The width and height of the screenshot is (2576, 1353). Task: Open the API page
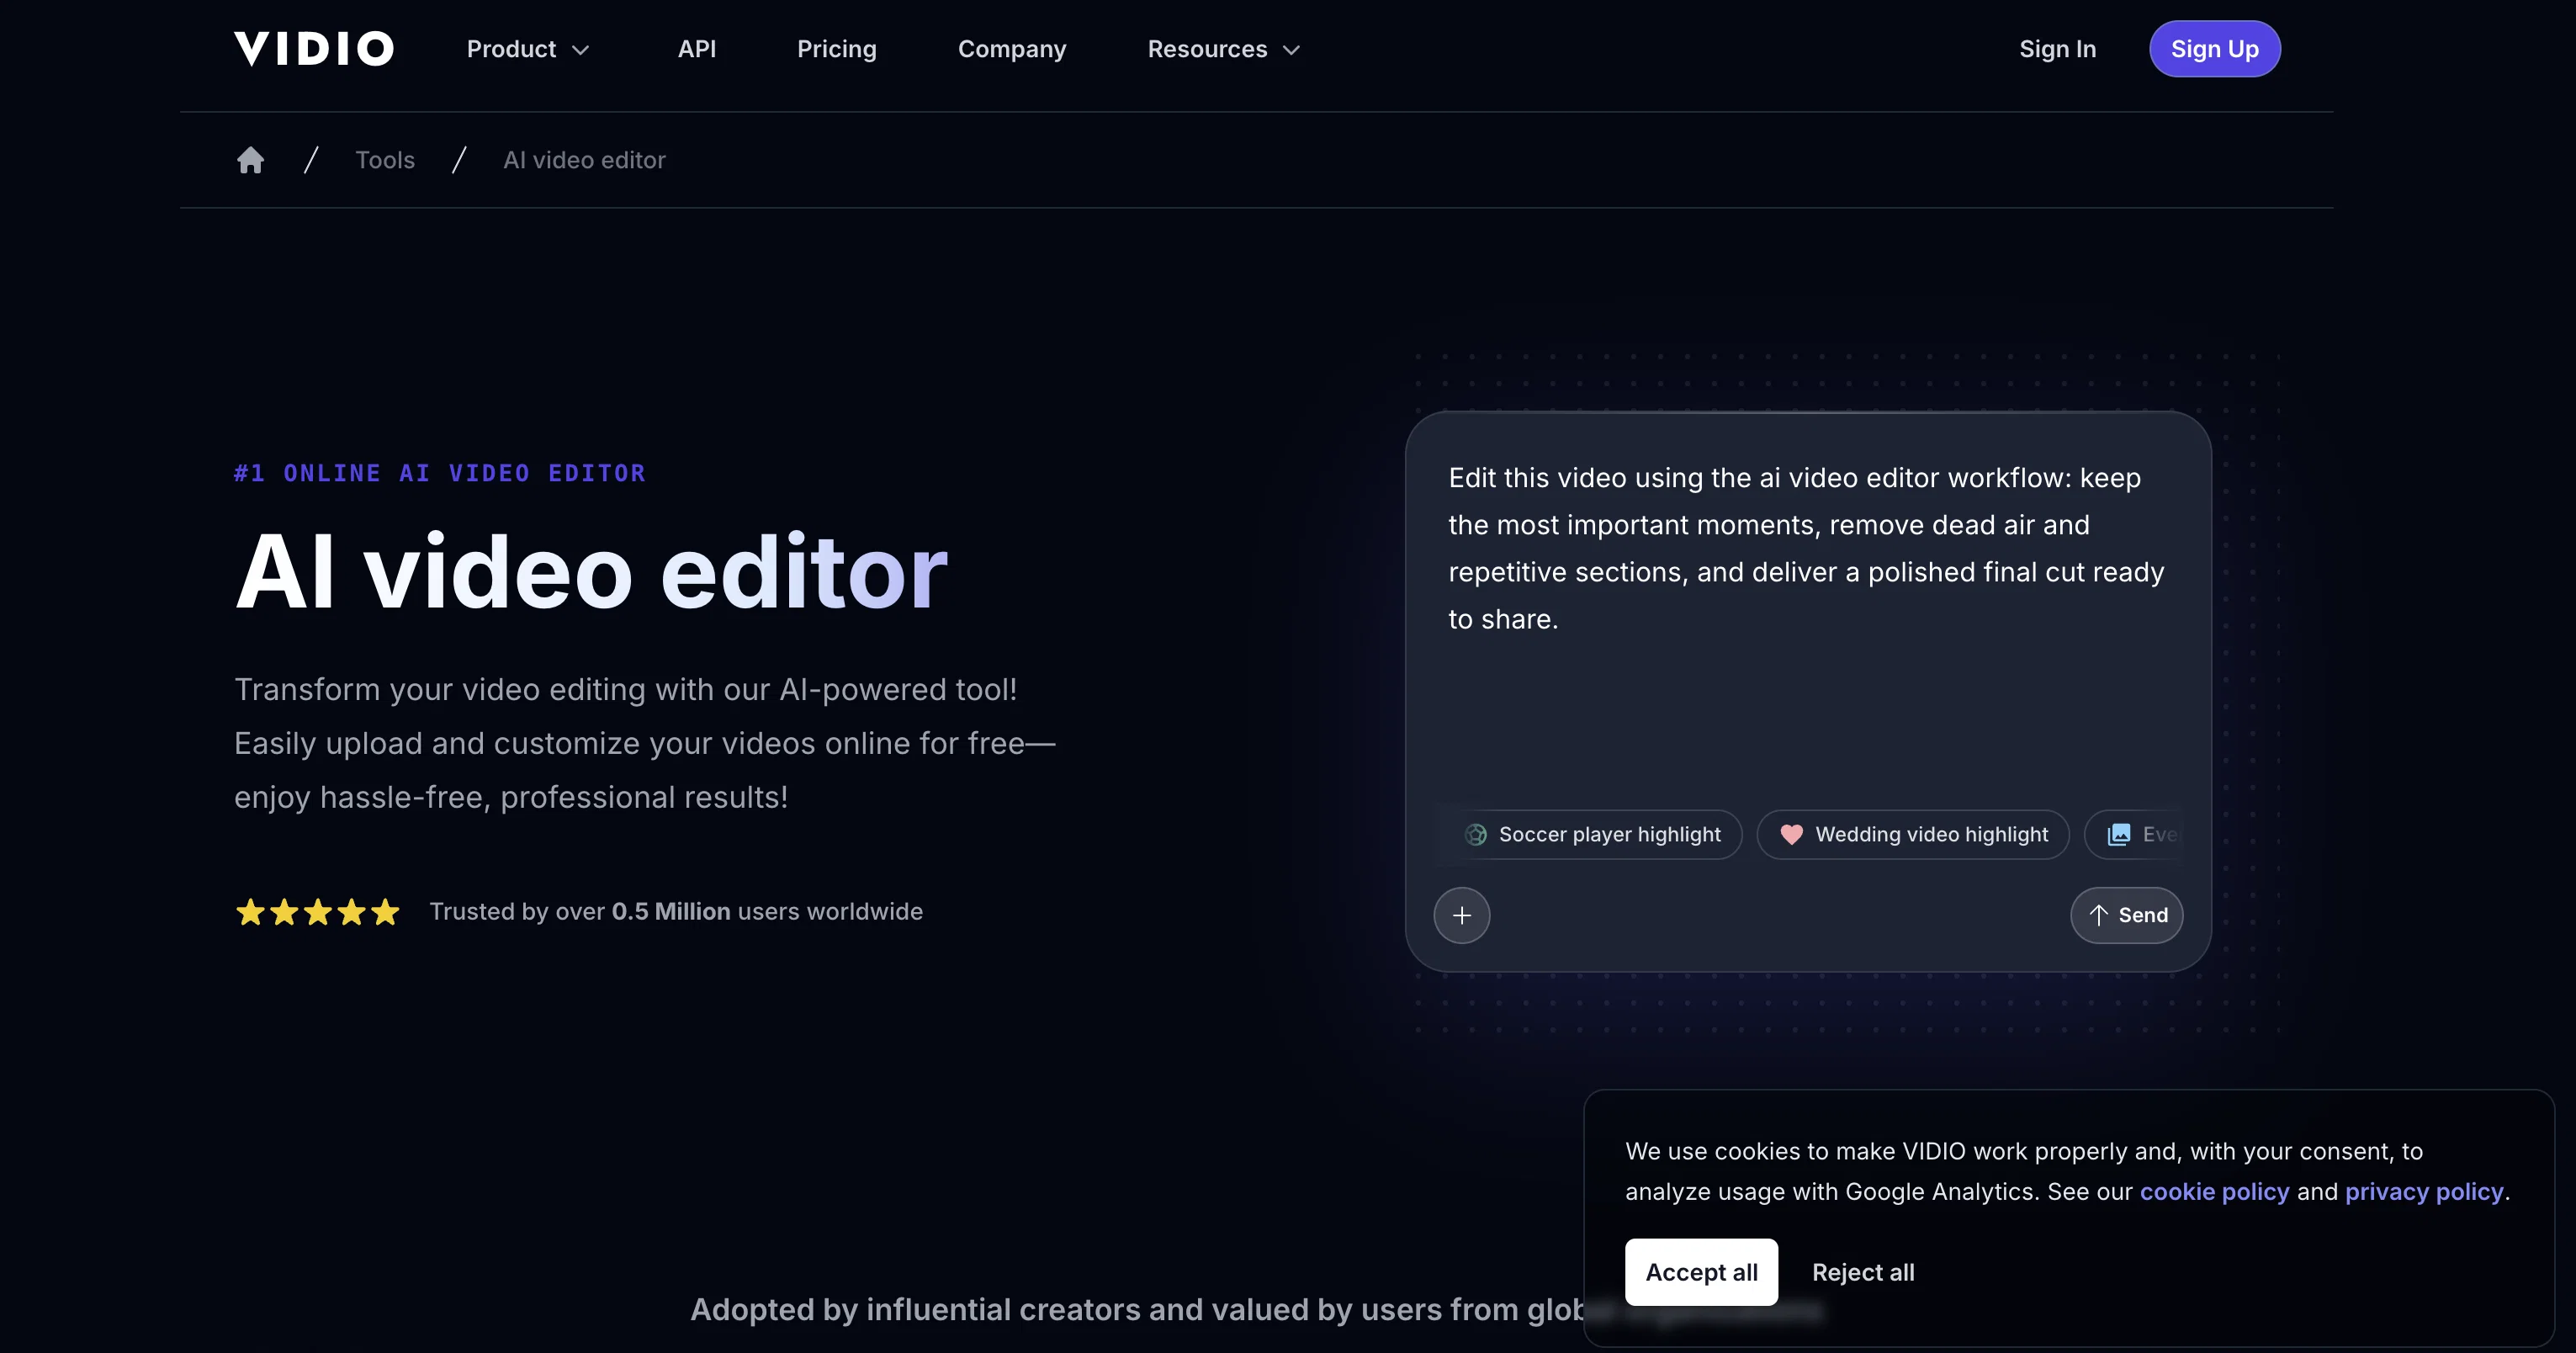tap(697, 49)
